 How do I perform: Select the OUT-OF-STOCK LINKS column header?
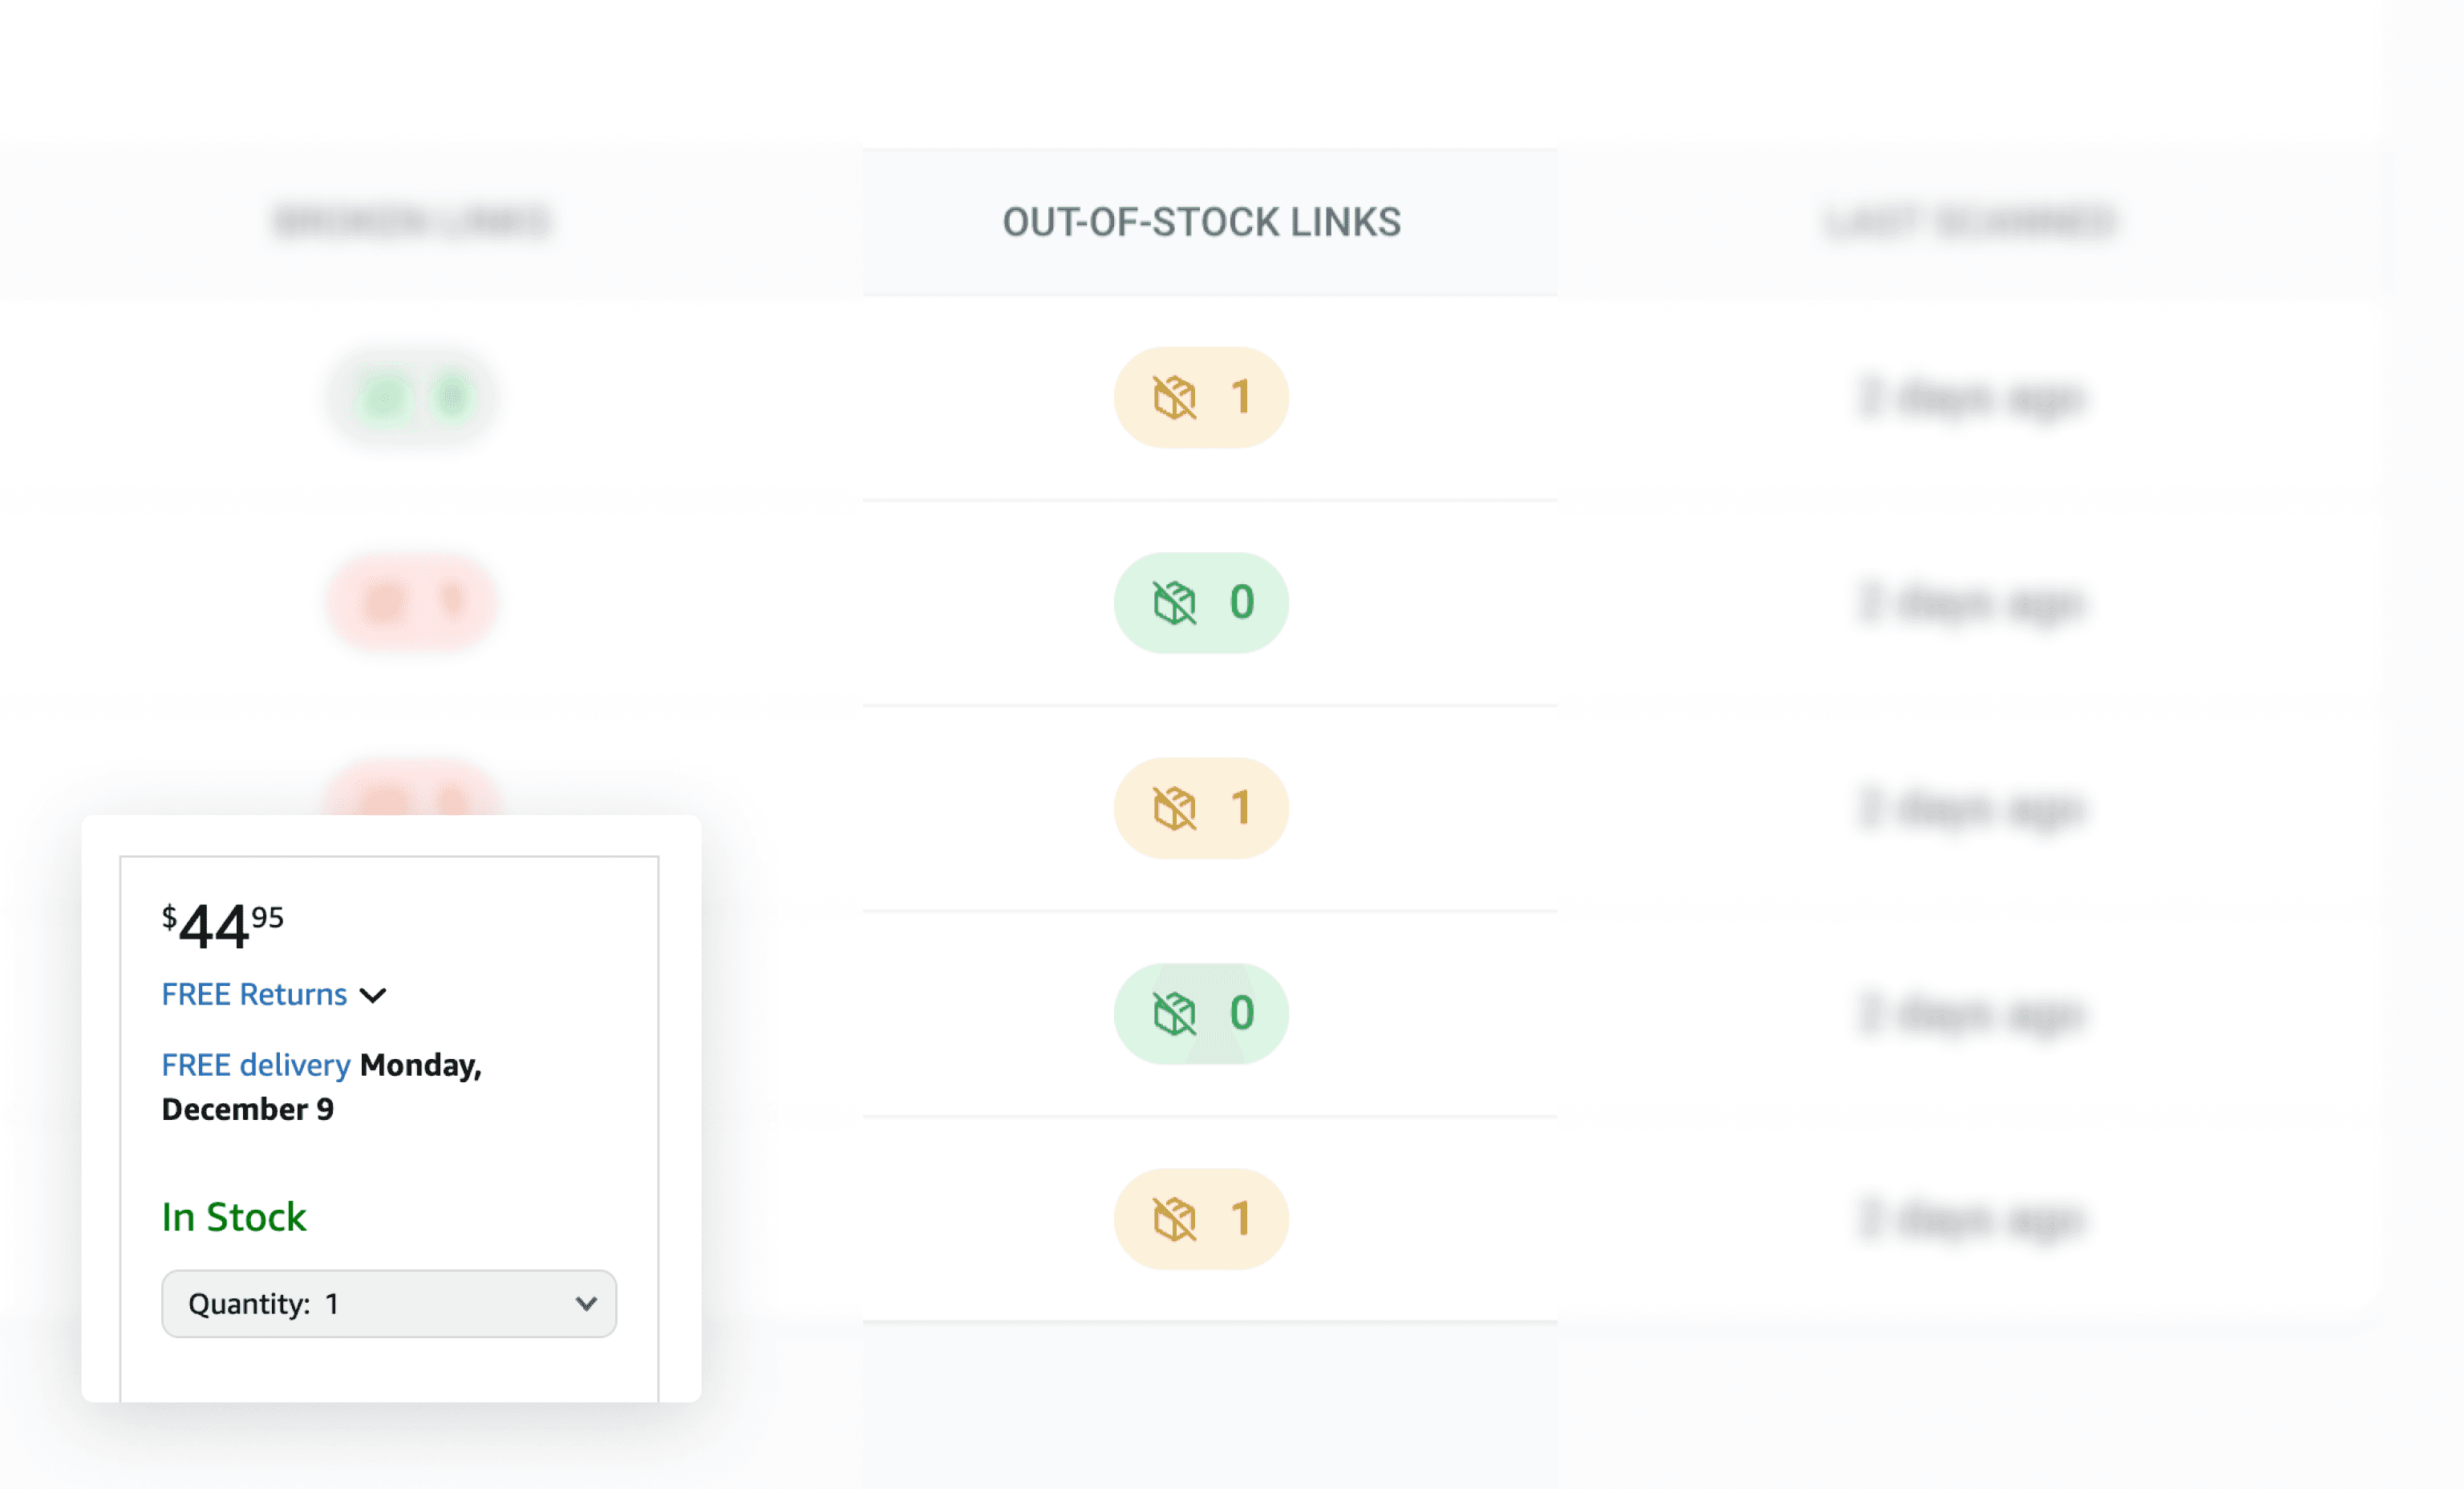1201,222
